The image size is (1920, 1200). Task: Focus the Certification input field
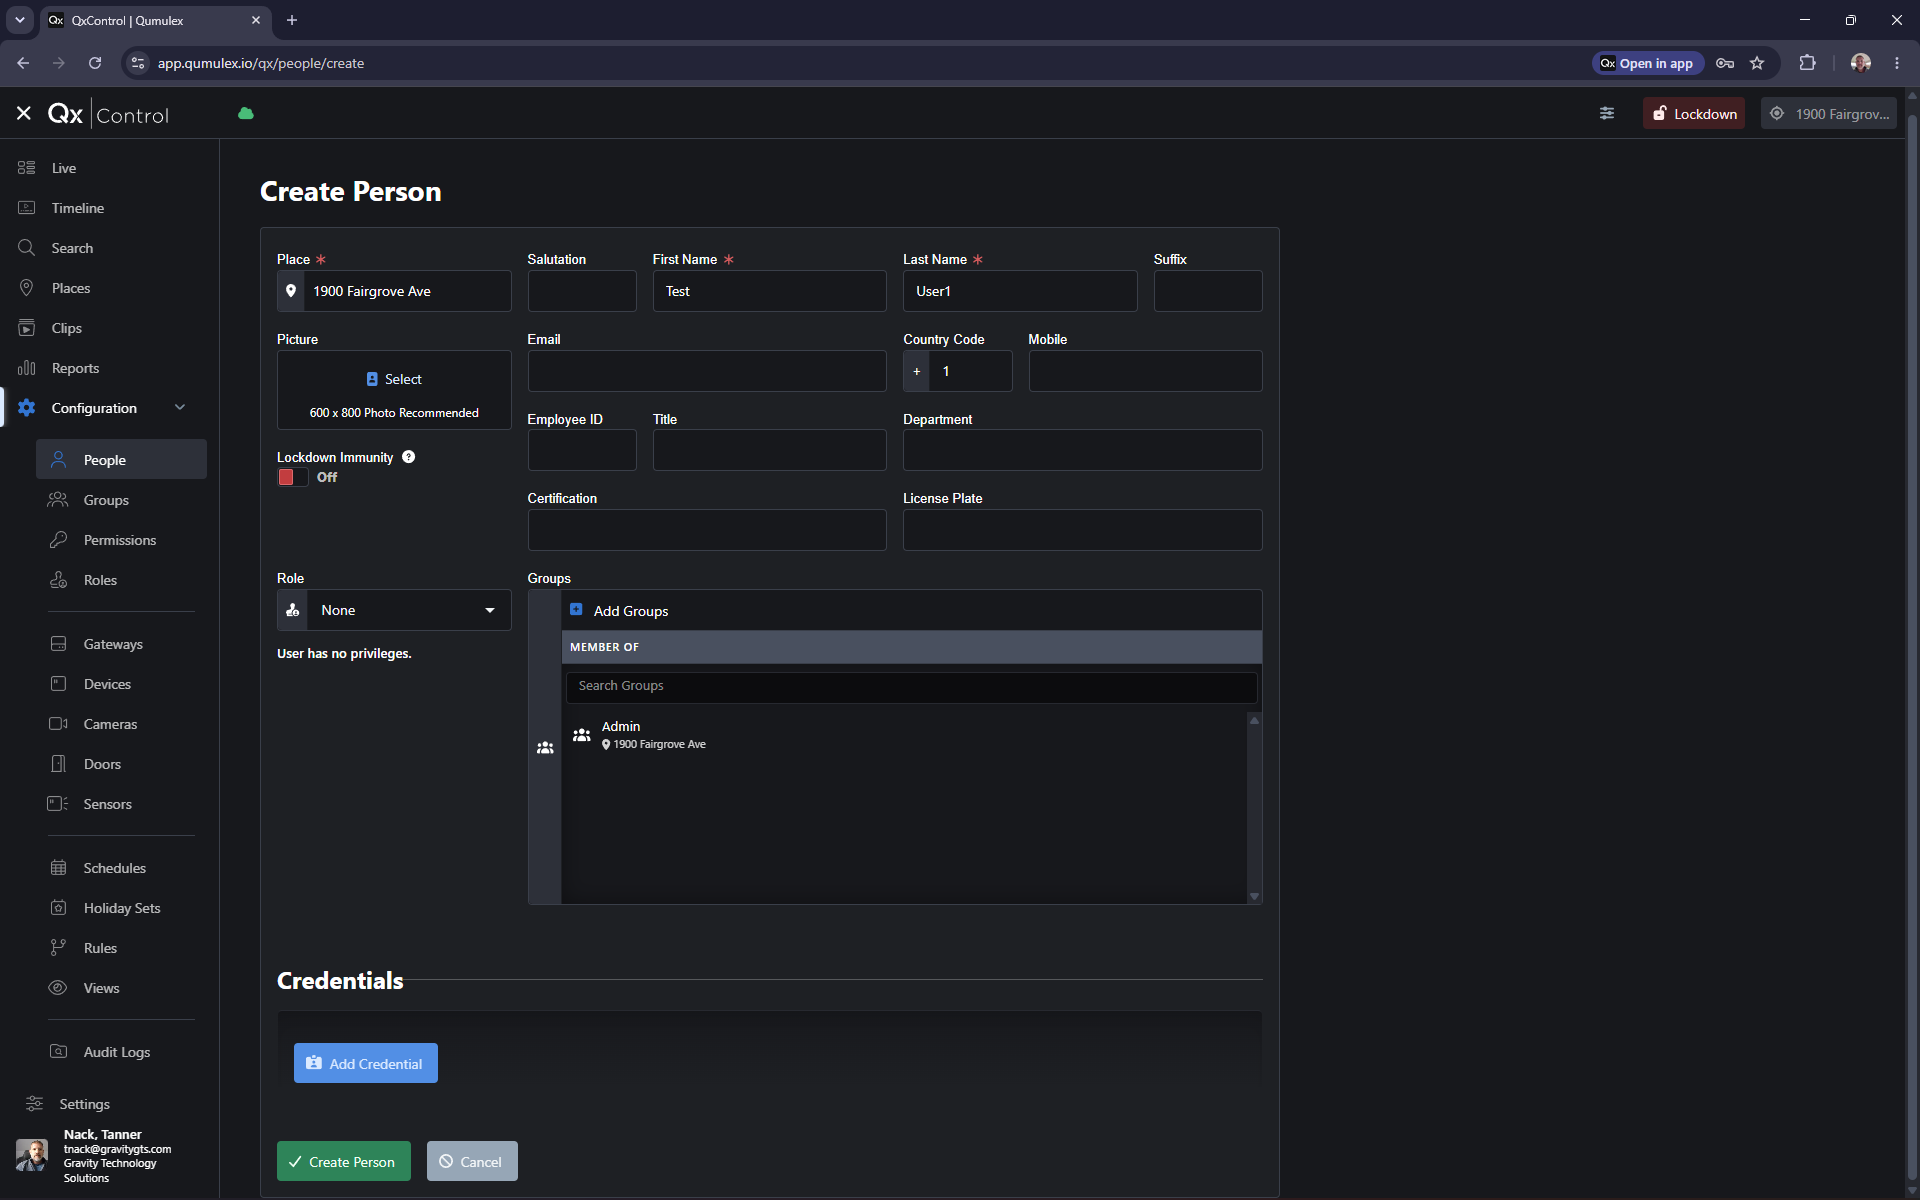[x=707, y=530]
